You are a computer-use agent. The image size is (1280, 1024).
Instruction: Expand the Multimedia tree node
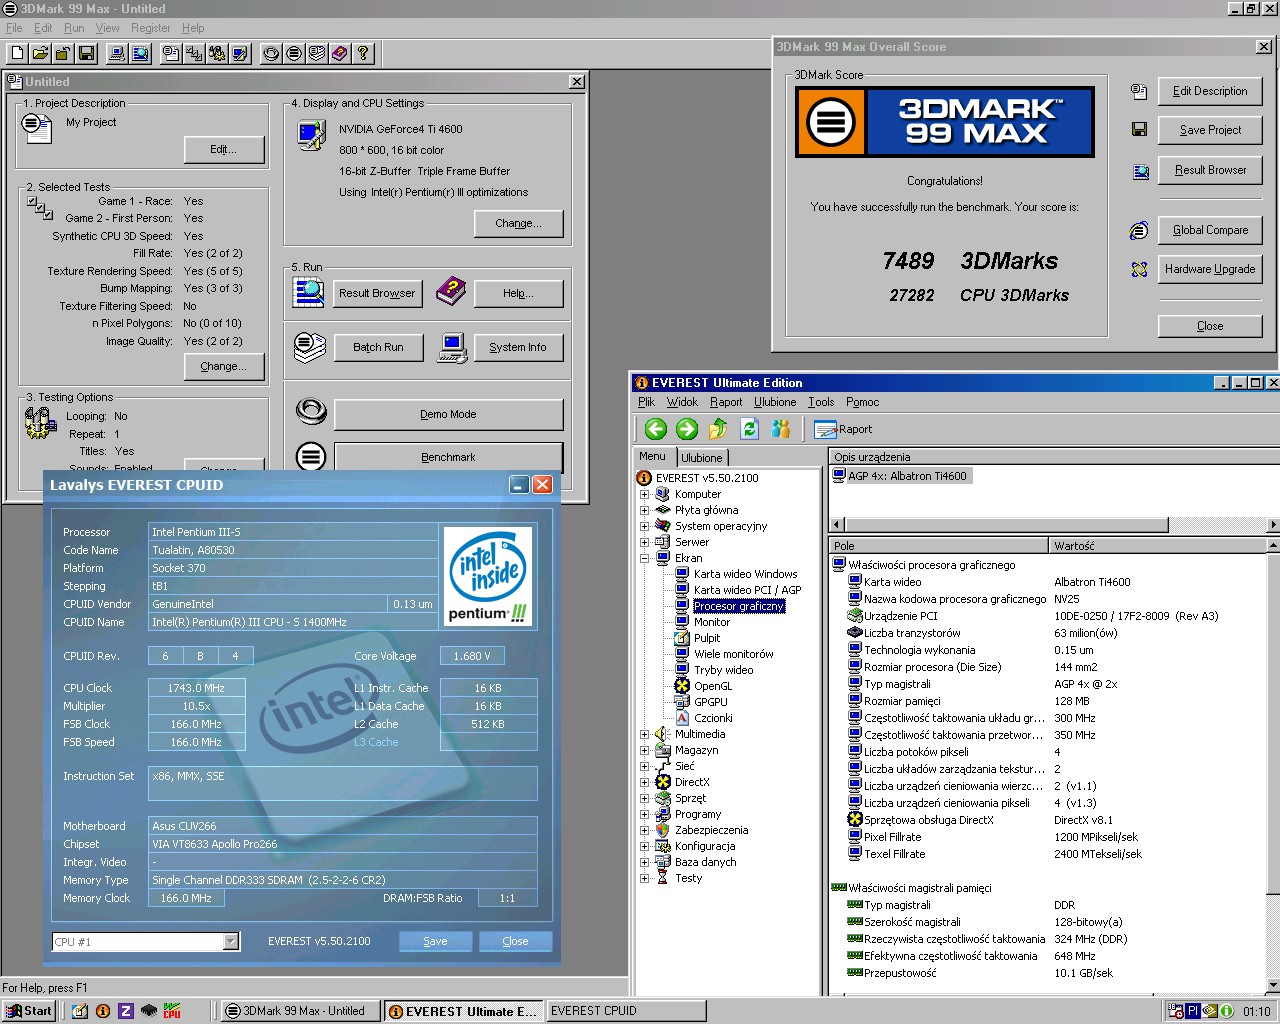tap(645, 734)
